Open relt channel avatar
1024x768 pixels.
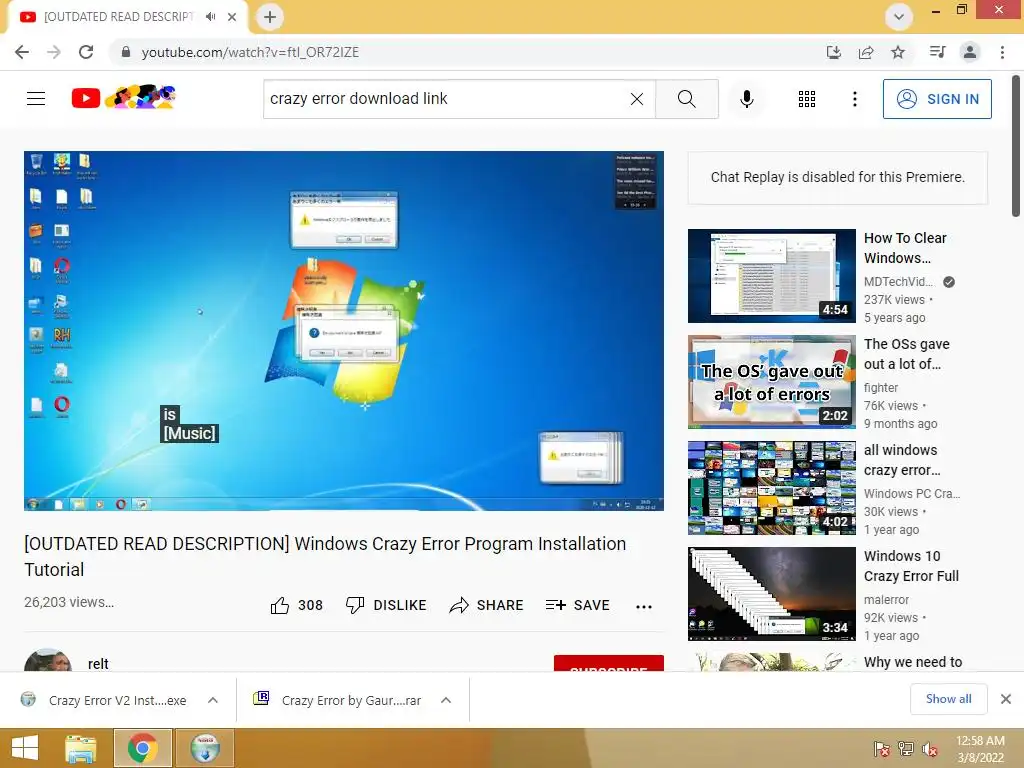(48, 660)
